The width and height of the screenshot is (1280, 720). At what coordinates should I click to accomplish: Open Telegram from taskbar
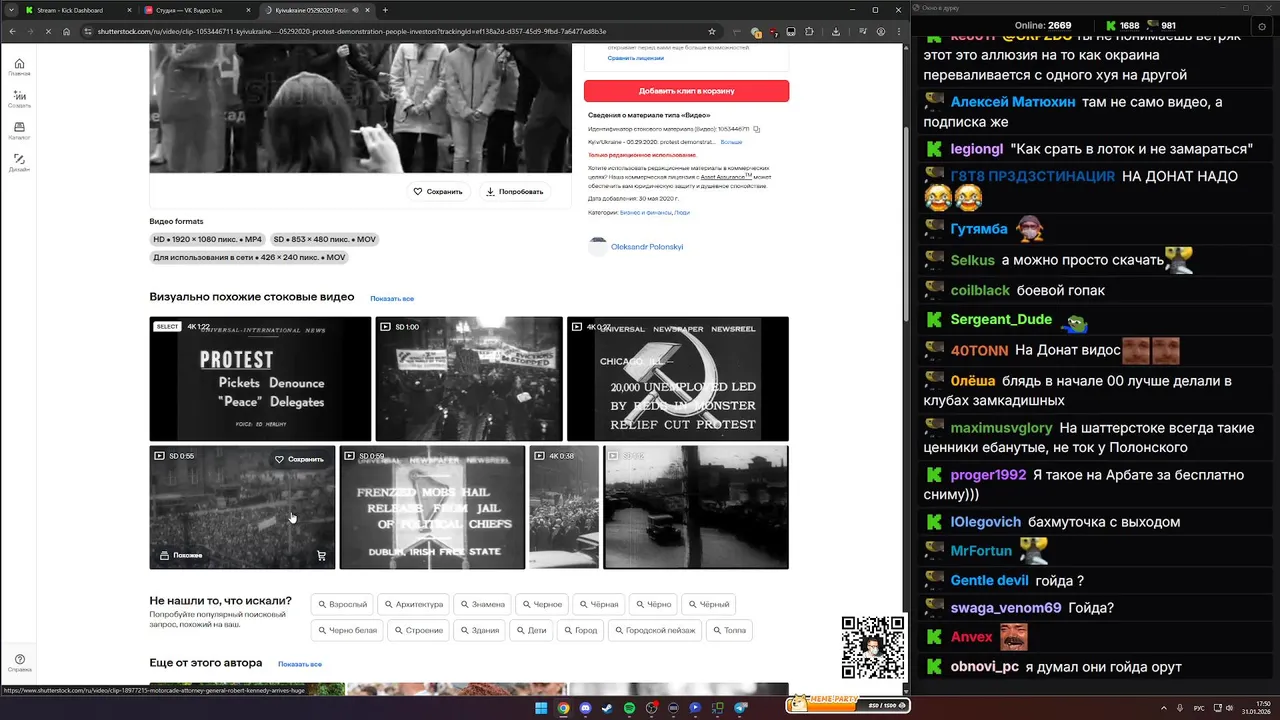[741, 708]
